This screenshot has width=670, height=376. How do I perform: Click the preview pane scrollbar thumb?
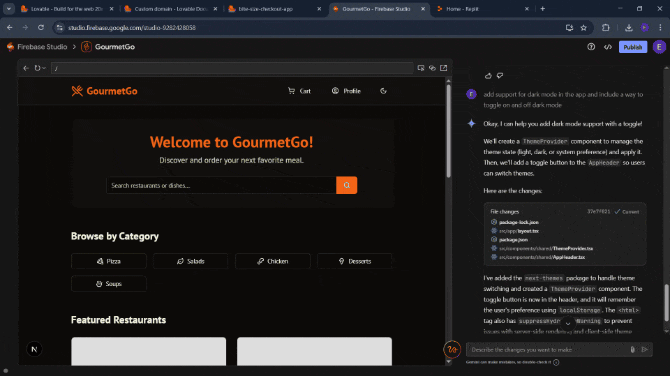tap(448, 130)
